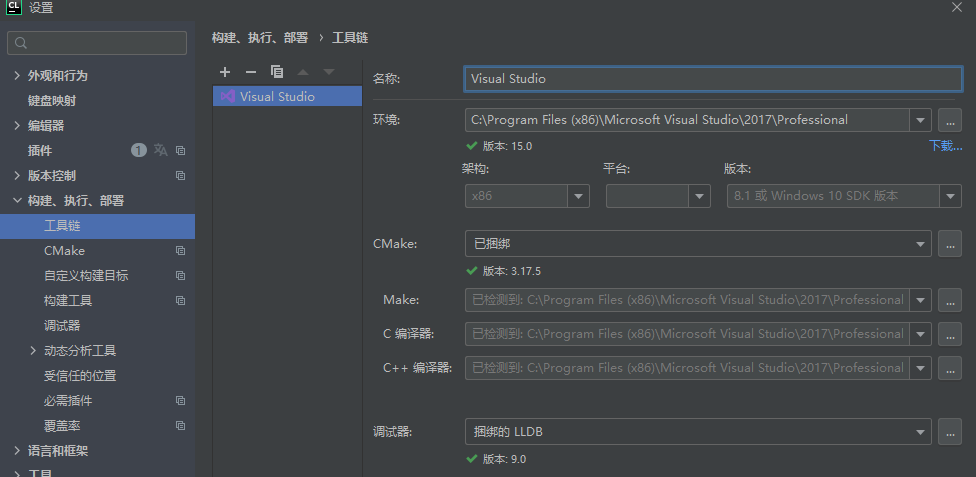
Task: Click the project-level icon beside 必需插件
Action: click(x=181, y=400)
